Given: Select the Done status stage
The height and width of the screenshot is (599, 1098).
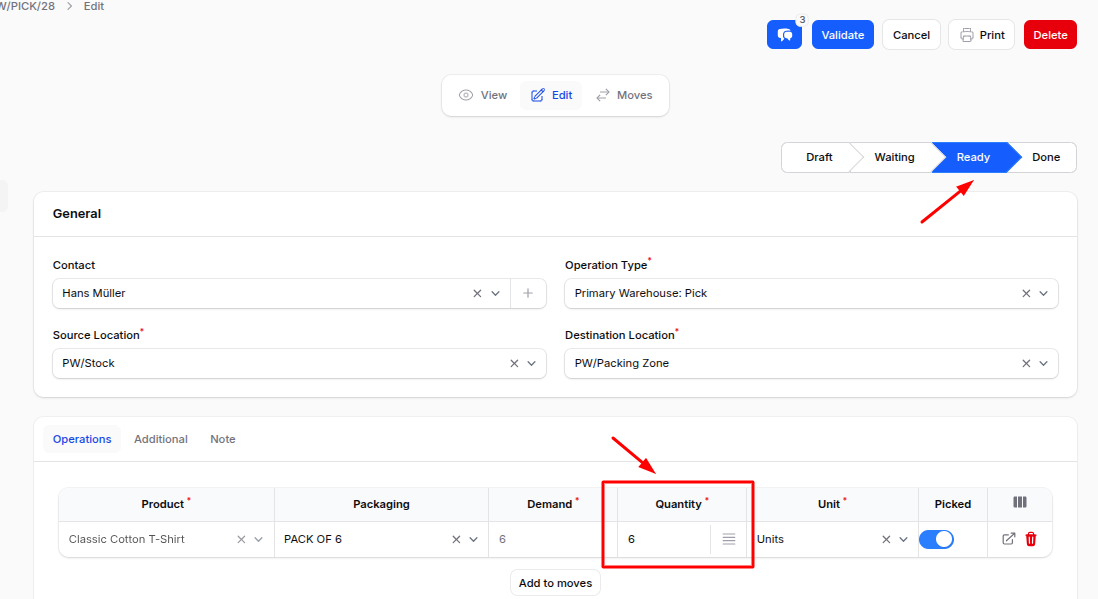Looking at the screenshot, I should 1045,157.
